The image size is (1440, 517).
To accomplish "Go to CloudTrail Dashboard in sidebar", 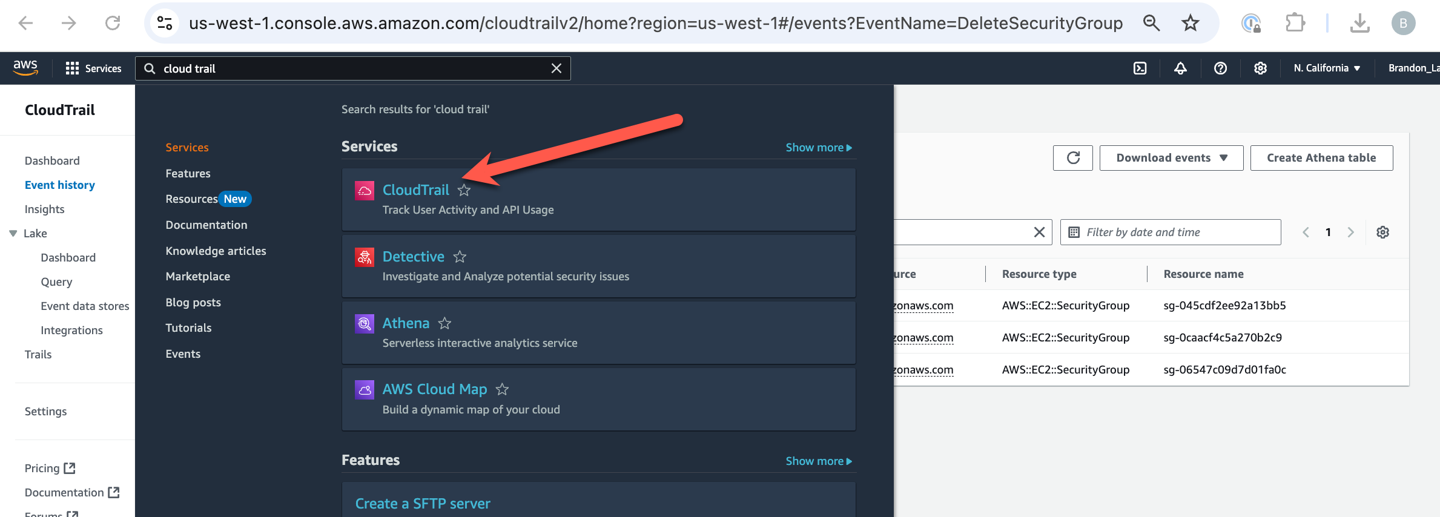I will click(52, 160).
